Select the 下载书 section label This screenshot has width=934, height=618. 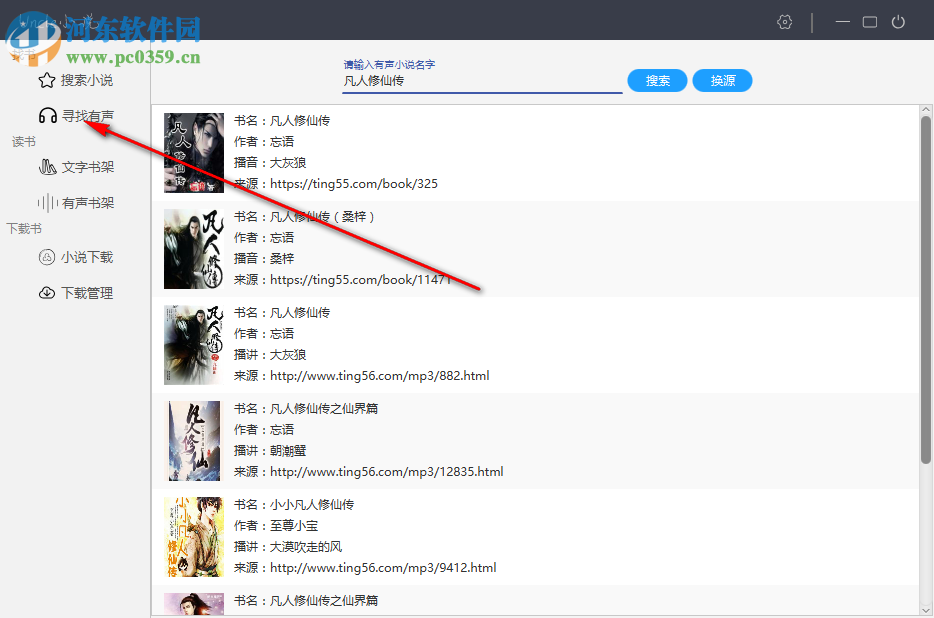point(23,228)
